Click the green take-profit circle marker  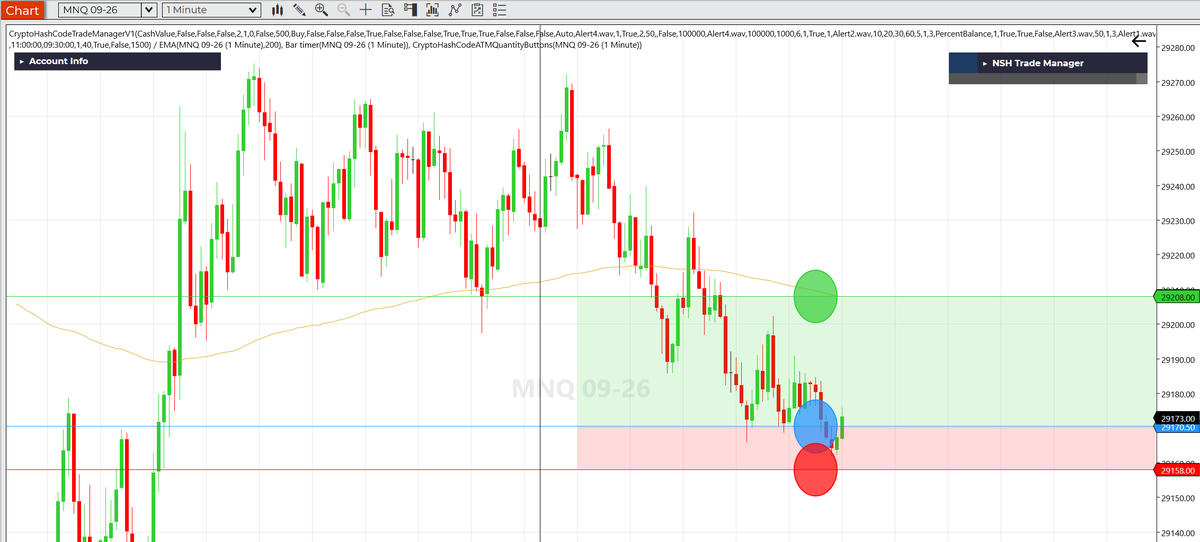pos(815,296)
